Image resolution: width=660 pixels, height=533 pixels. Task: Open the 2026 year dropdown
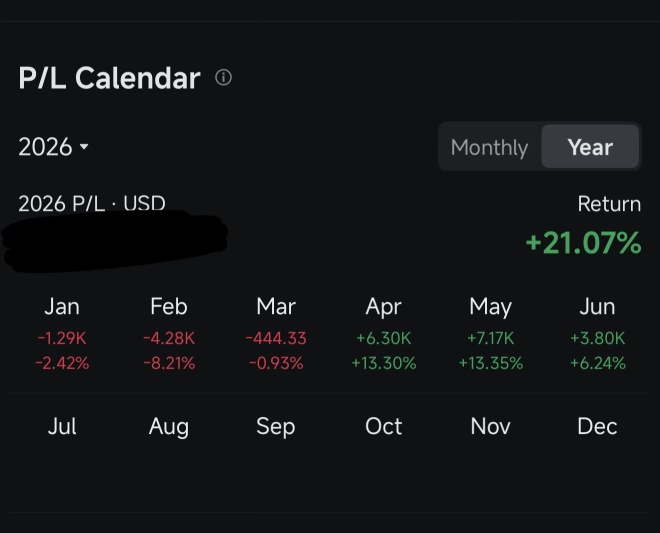[53, 147]
